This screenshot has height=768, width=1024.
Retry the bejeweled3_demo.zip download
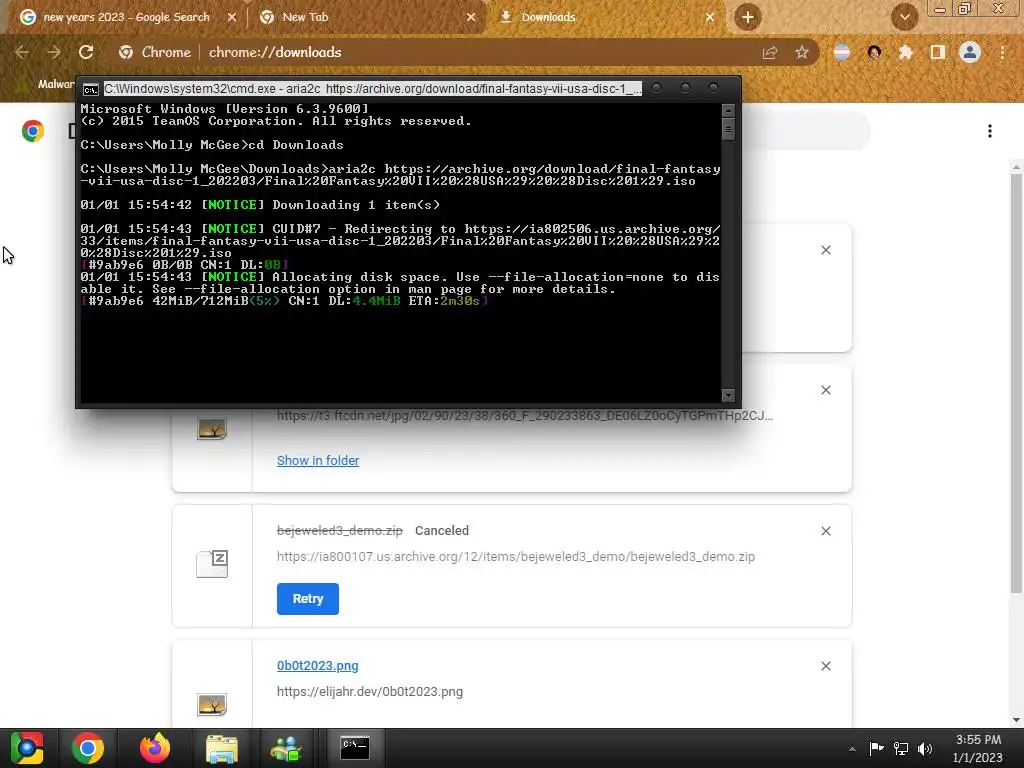pos(308,599)
